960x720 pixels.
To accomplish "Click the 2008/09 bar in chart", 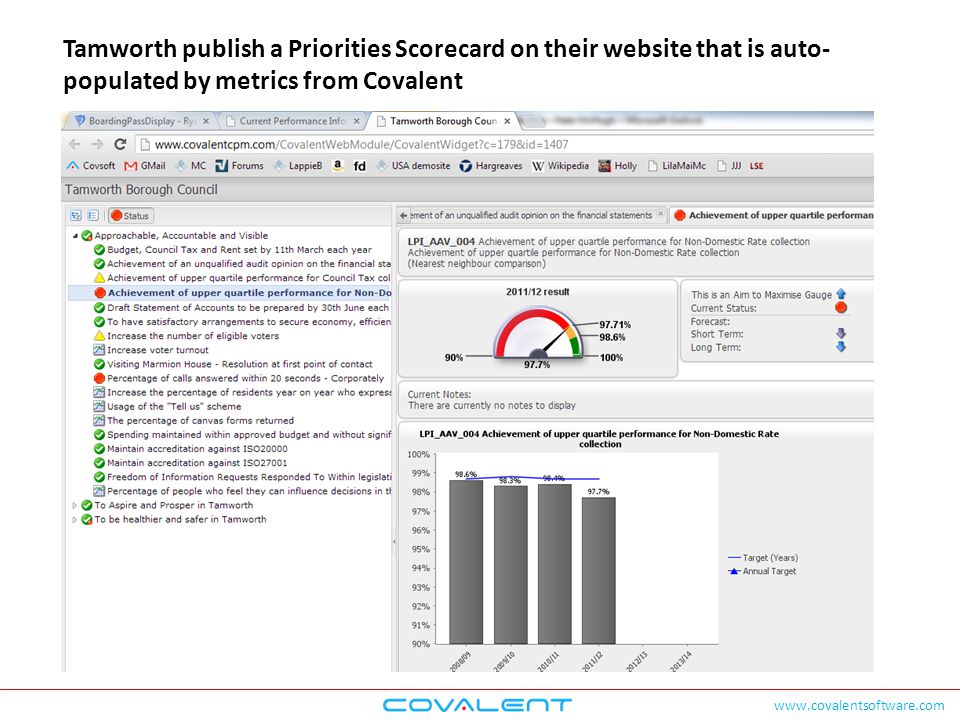I will click(x=466, y=561).
